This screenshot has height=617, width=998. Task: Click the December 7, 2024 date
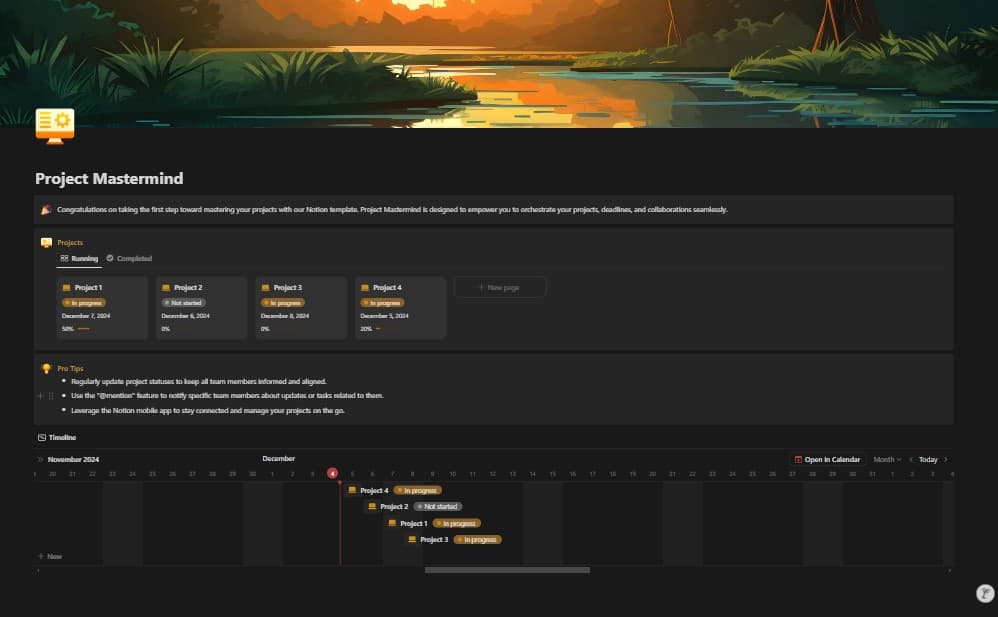[86, 316]
